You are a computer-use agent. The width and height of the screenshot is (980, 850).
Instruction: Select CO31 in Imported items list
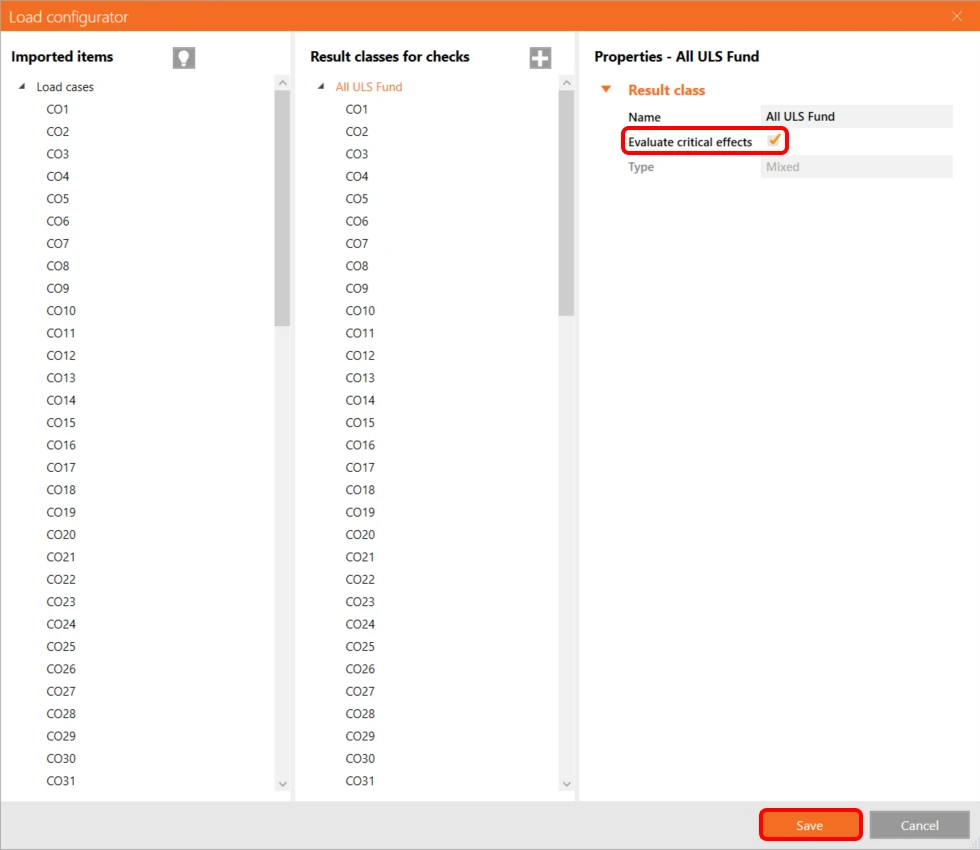point(61,781)
